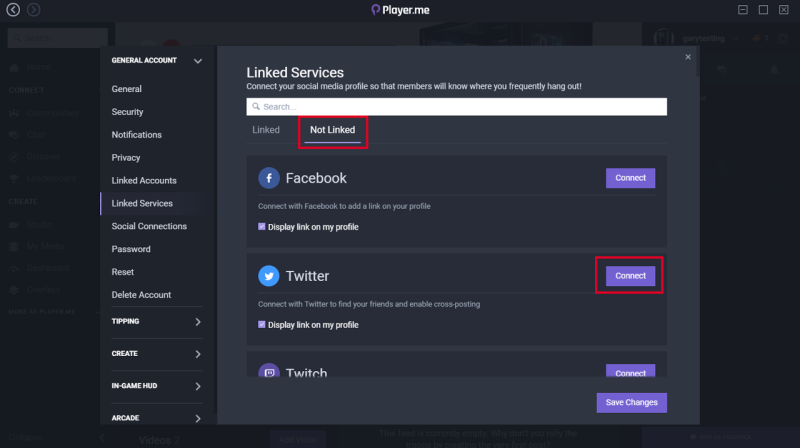Connect the Twitter account

coord(630,276)
